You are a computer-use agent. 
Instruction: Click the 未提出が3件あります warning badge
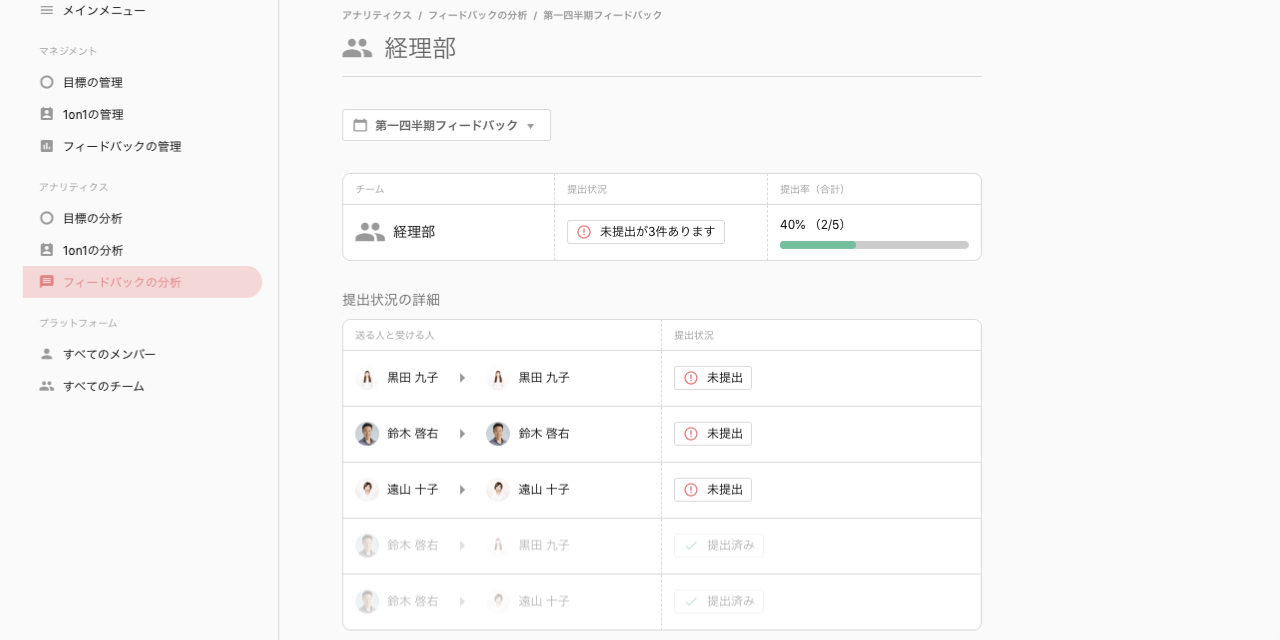click(646, 232)
